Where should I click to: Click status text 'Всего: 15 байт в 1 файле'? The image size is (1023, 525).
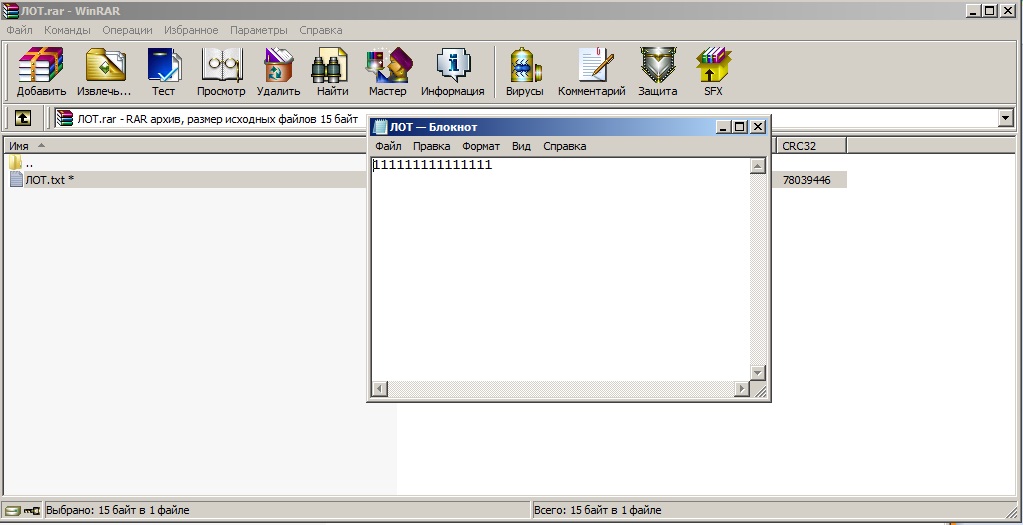coord(597,510)
